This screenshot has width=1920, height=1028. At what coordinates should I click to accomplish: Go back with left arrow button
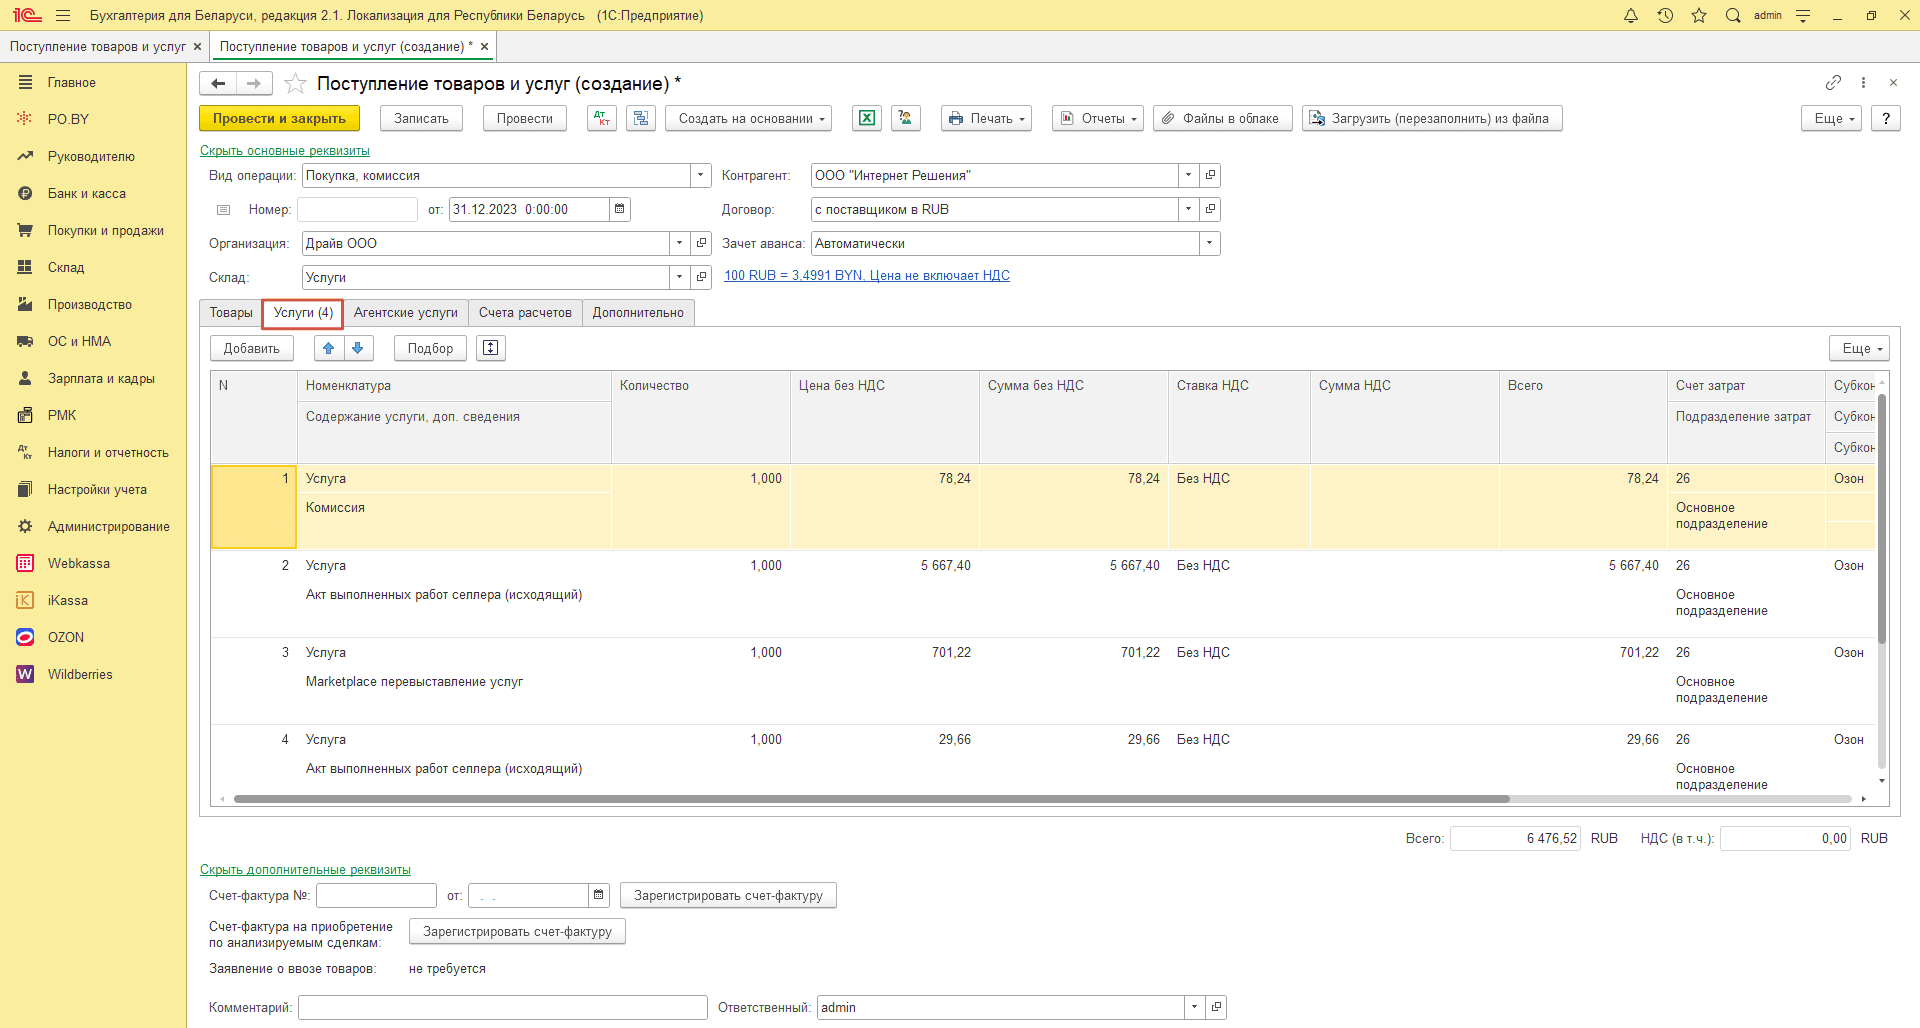point(218,84)
